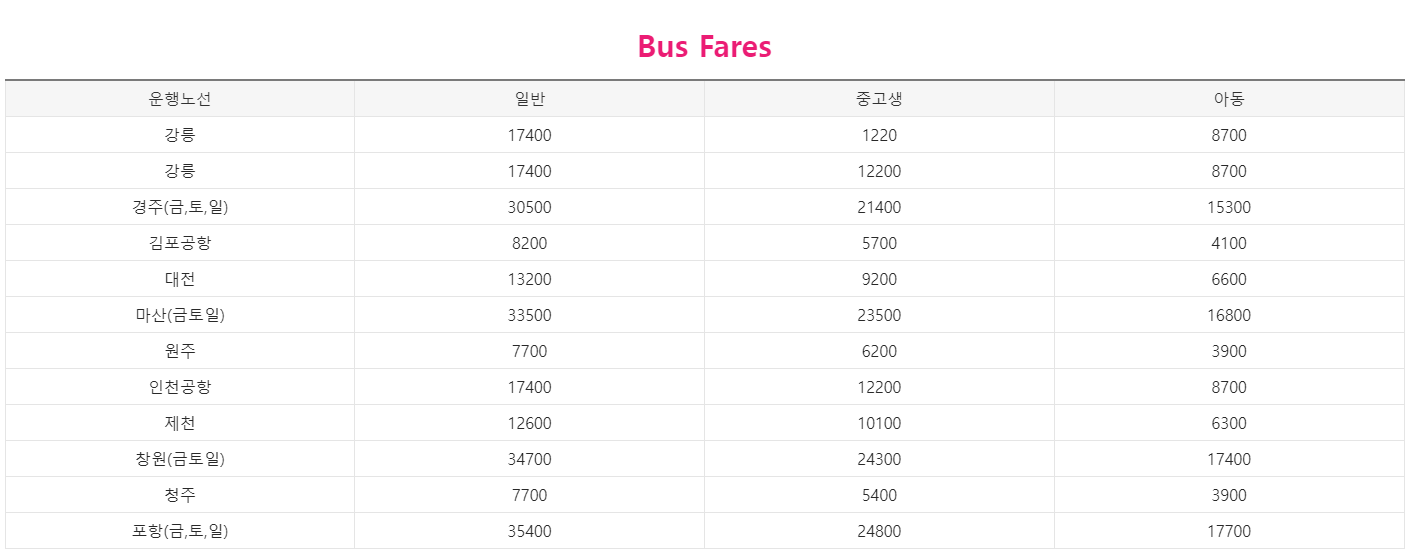Click the 마산(금토일) route cell
The height and width of the screenshot is (556, 1412).
point(180,315)
